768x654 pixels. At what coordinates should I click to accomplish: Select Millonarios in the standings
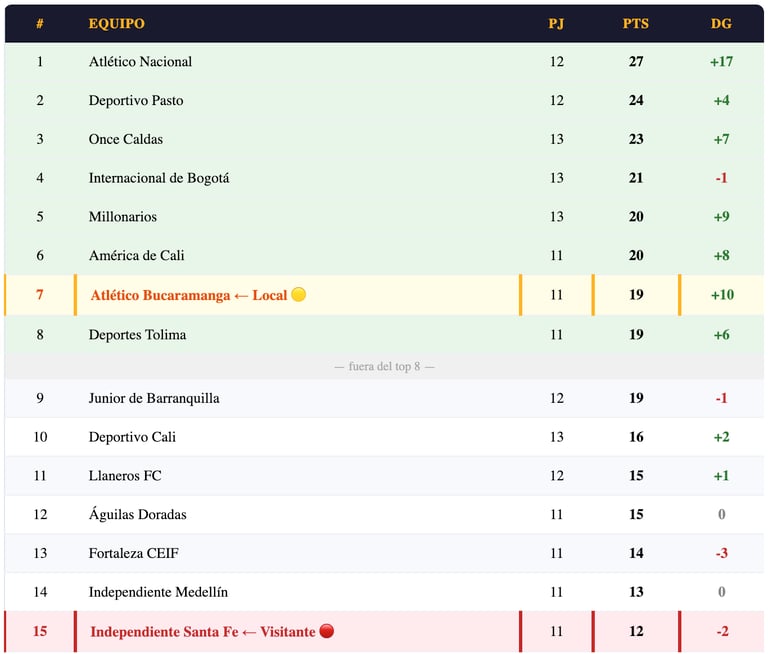click(123, 217)
